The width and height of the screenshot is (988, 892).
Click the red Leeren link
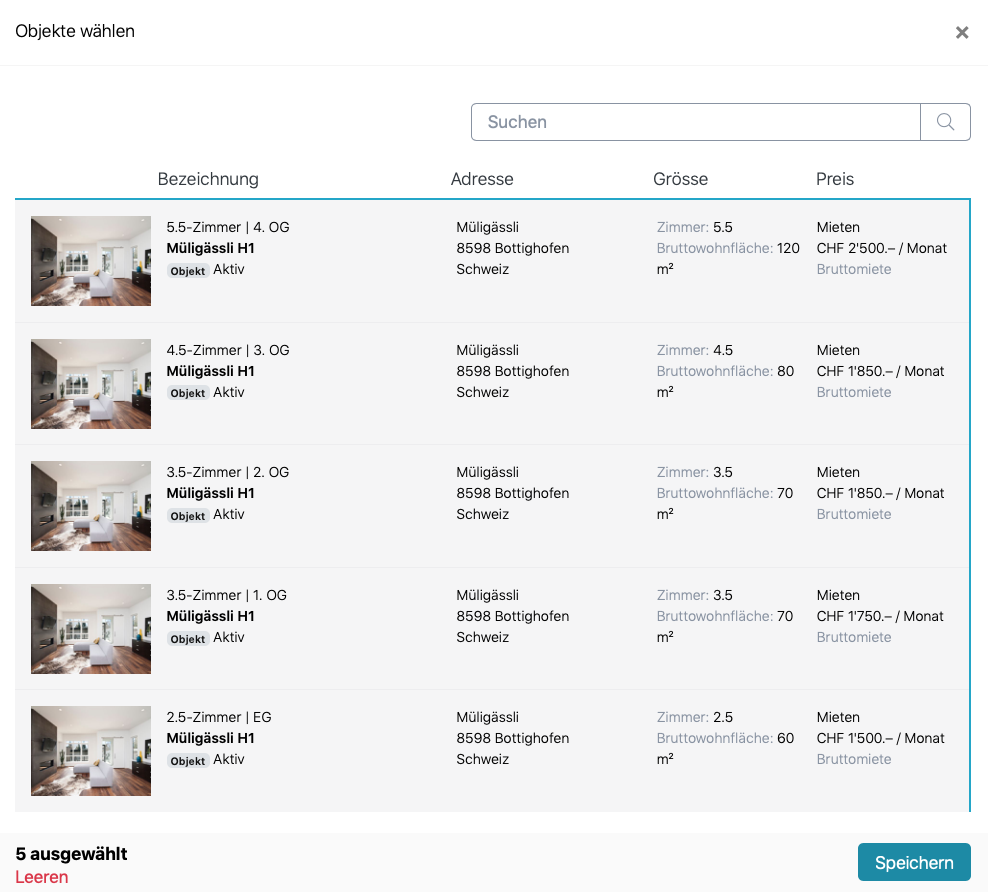(42, 877)
